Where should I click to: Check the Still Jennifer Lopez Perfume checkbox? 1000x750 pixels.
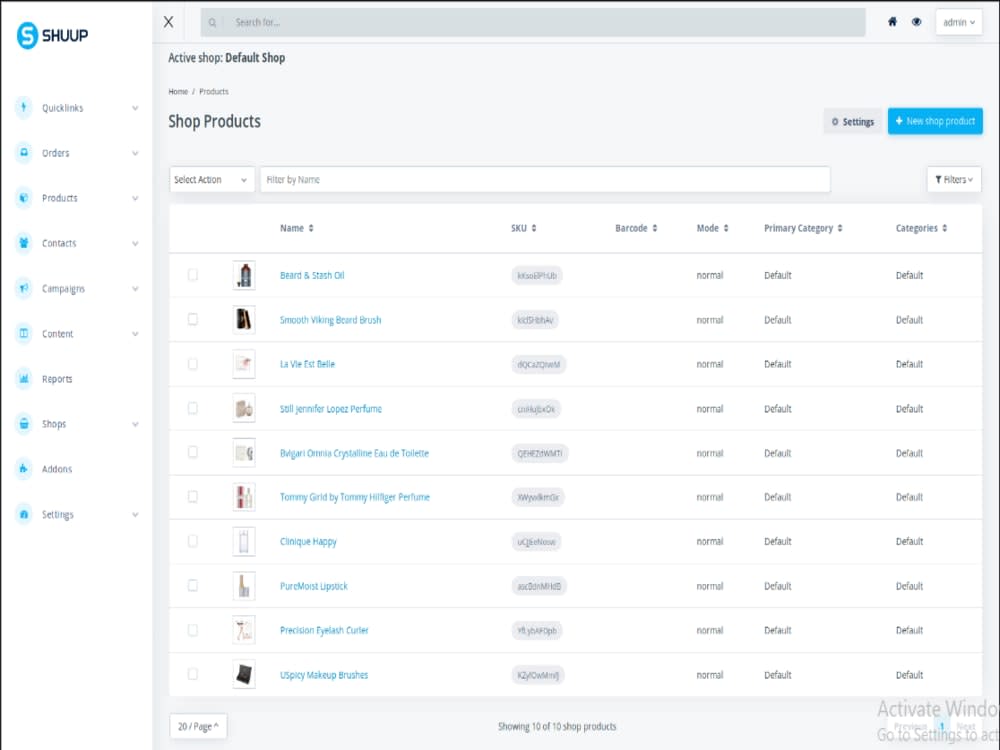click(x=193, y=408)
